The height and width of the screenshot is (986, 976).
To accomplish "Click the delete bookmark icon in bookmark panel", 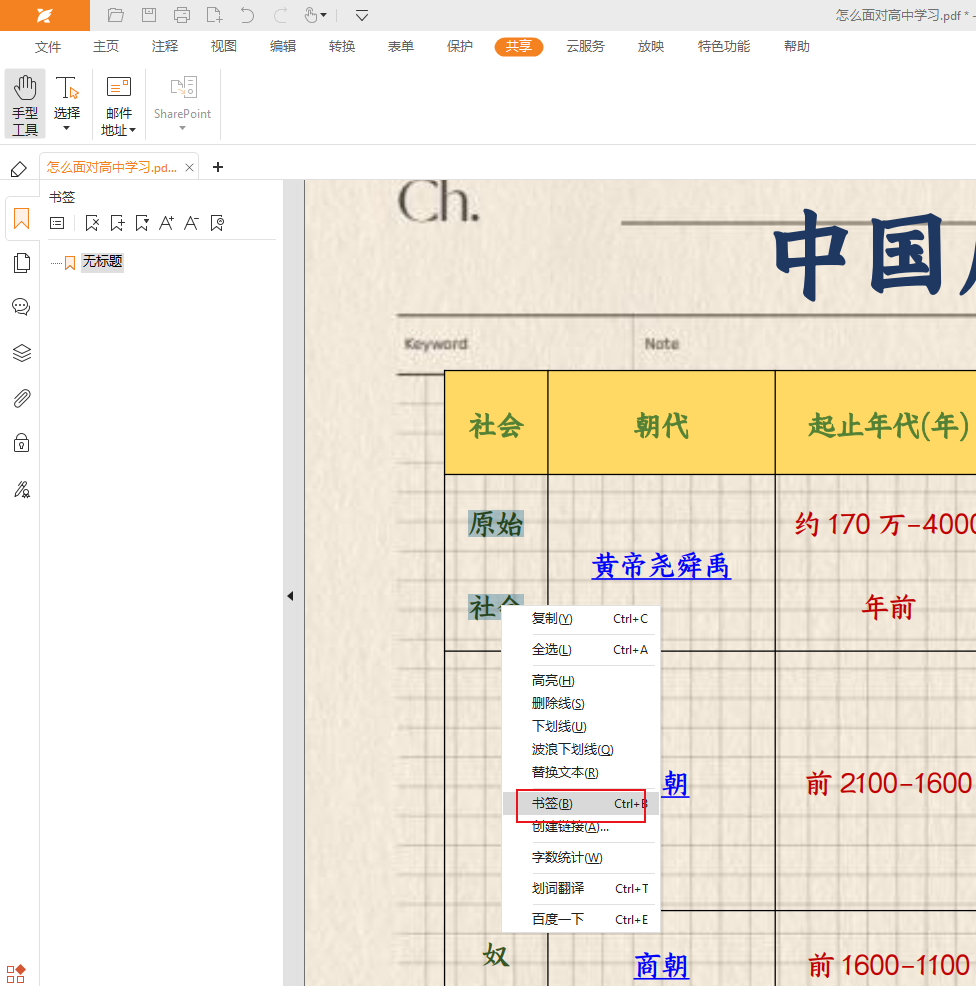I will [92, 223].
